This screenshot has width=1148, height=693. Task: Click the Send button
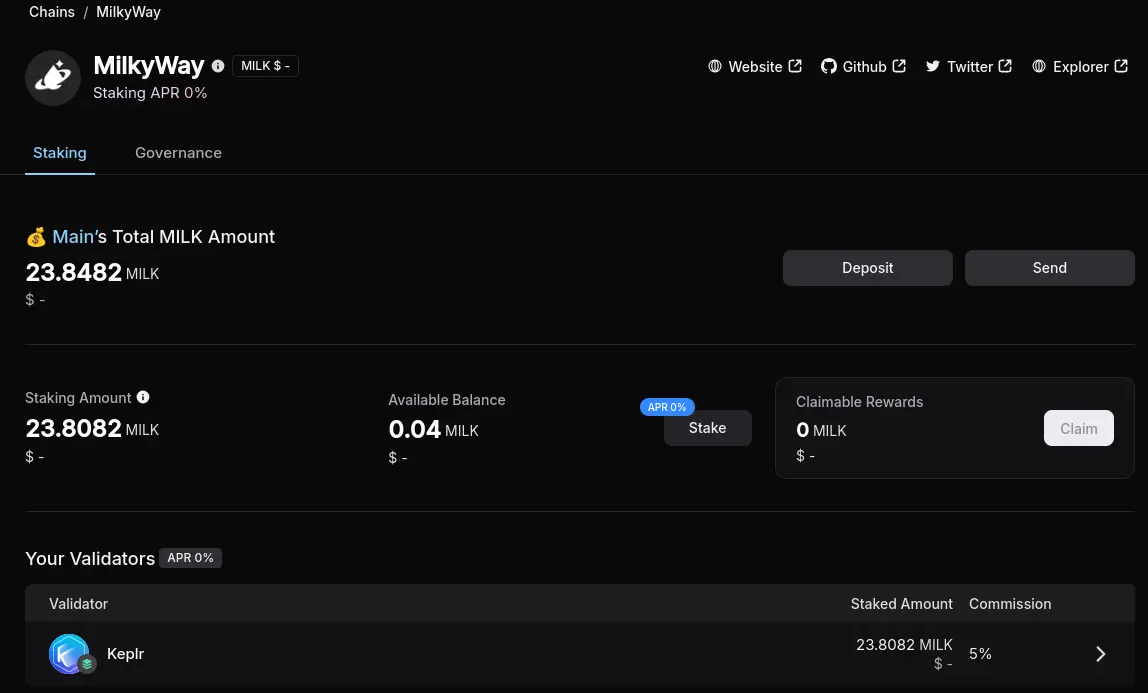[x=1049, y=268]
